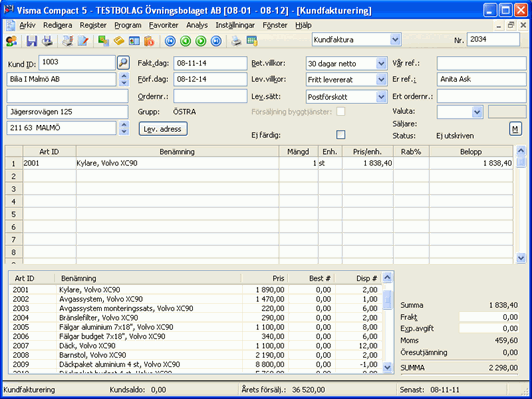
Task: Click the save-and-print toolbar icon
Action: click(47, 41)
